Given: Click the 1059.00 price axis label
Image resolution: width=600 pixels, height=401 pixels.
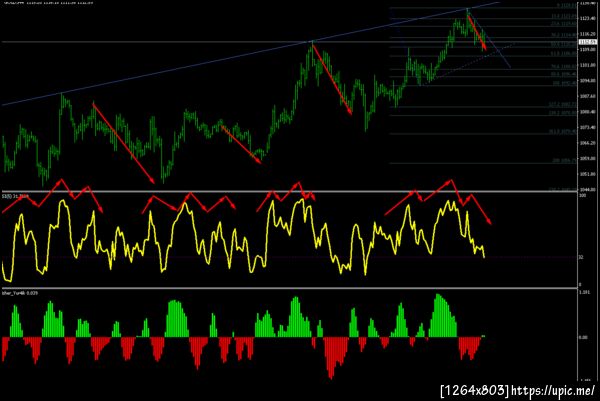Looking at the screenshot, I should pyautogui.click(x=588, y=158).
